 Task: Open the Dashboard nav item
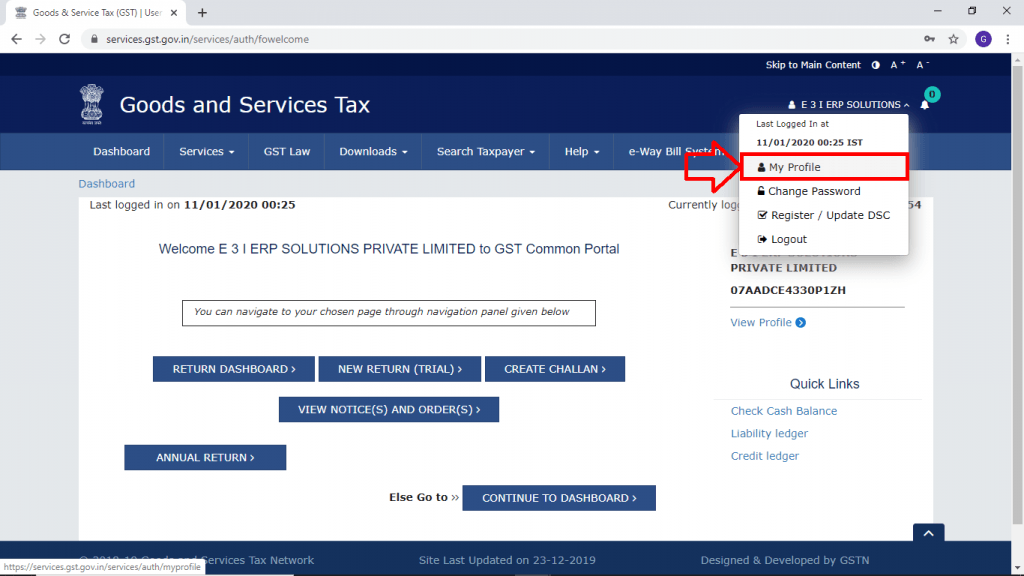[121, 152]
